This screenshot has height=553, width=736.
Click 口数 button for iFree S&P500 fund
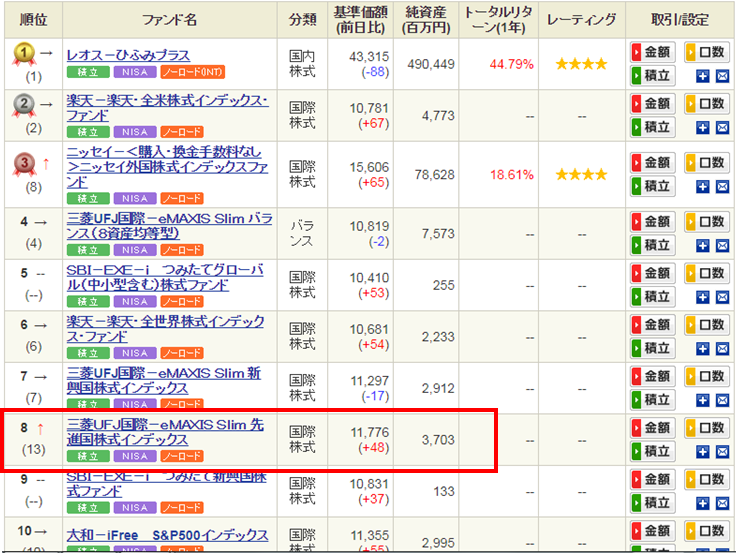tap(707, 531)
